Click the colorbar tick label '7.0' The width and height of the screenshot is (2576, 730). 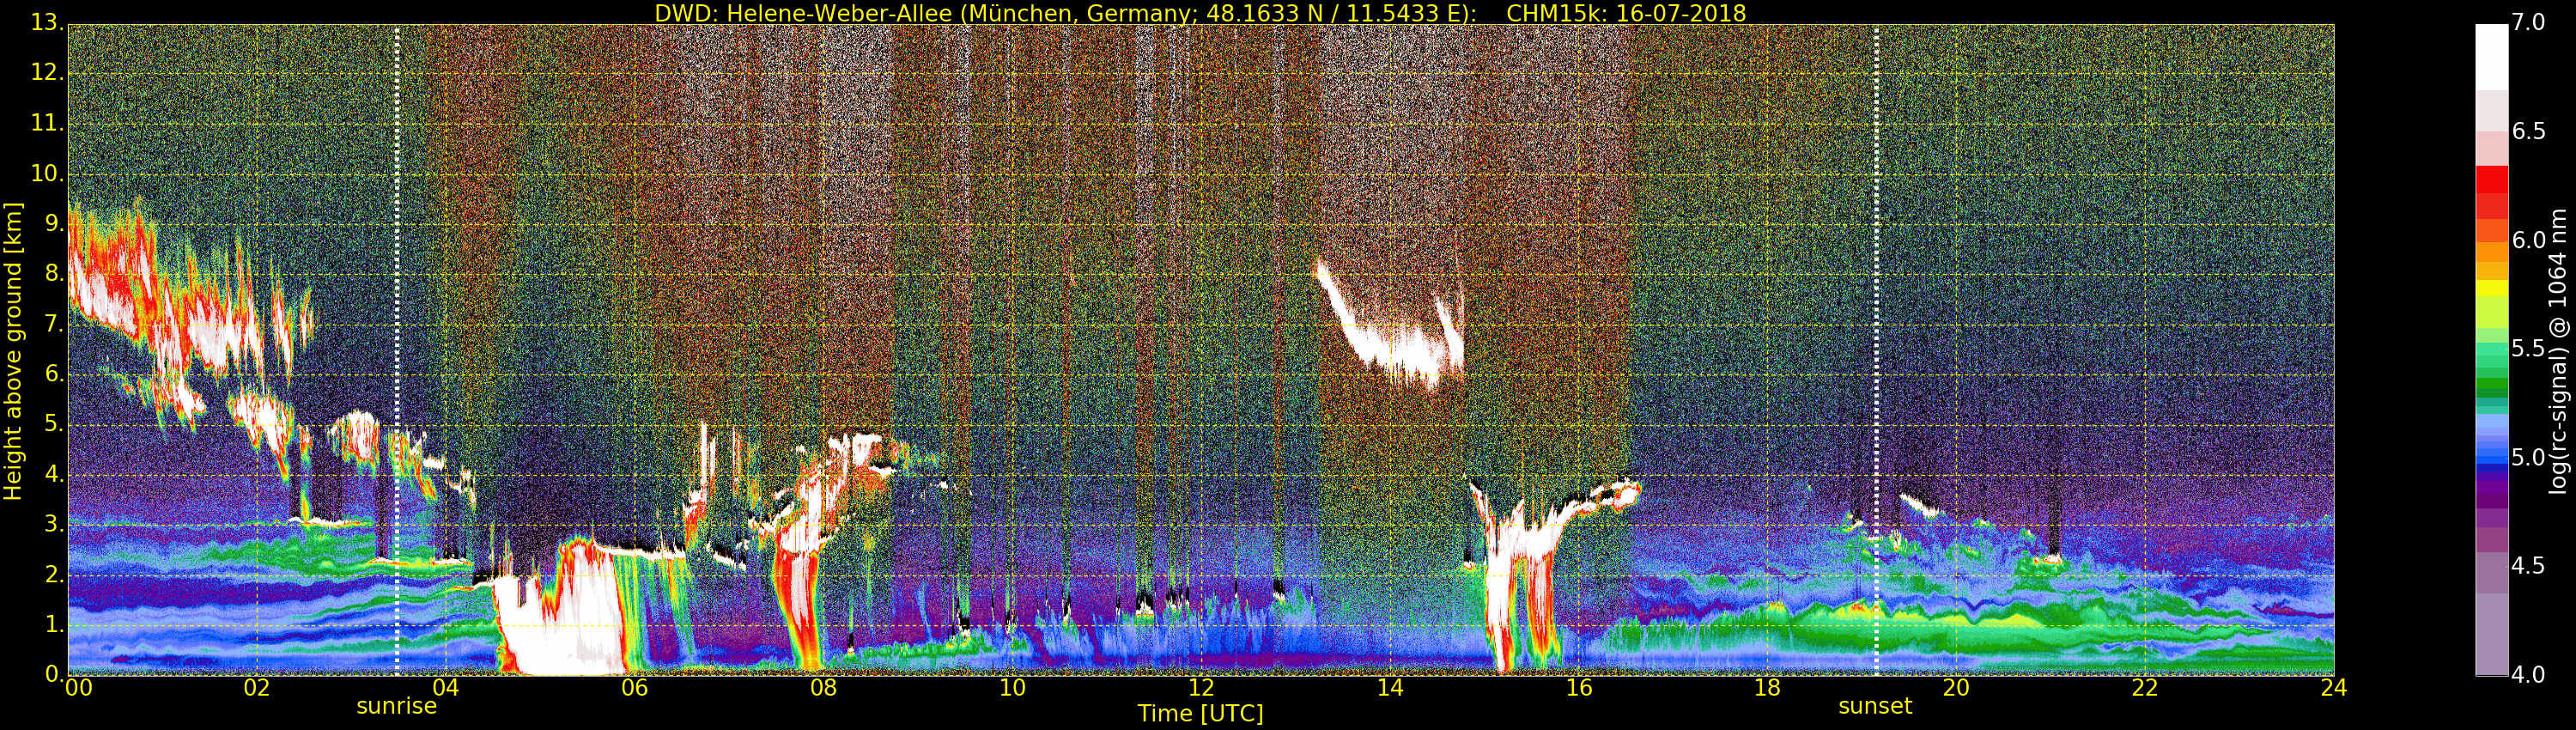tap(2529, 22)
